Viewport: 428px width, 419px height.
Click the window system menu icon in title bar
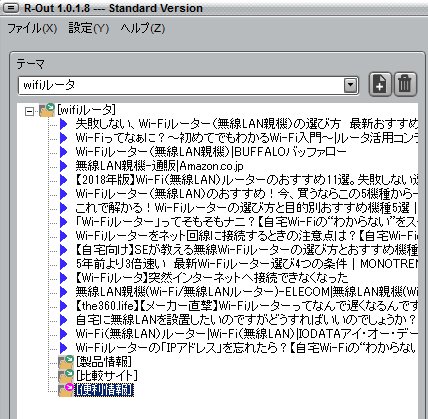11,8
